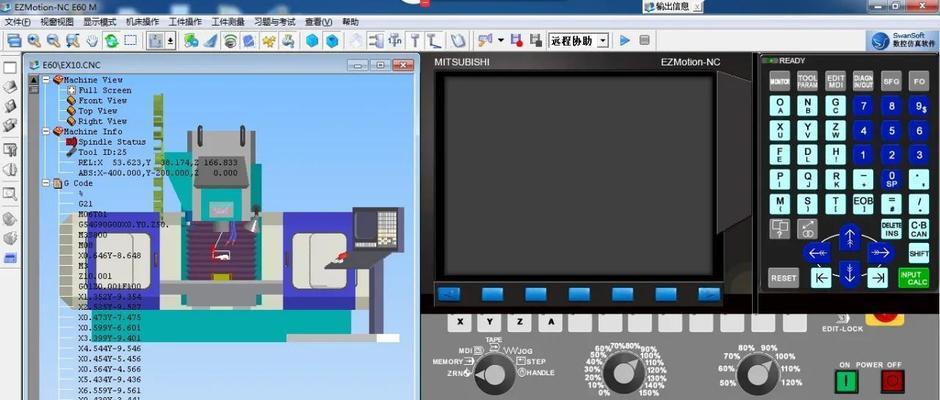This screenshot has height=400, width=940.
Task: Click the EDIT-LOCK key switch
Action: [842, 318]
